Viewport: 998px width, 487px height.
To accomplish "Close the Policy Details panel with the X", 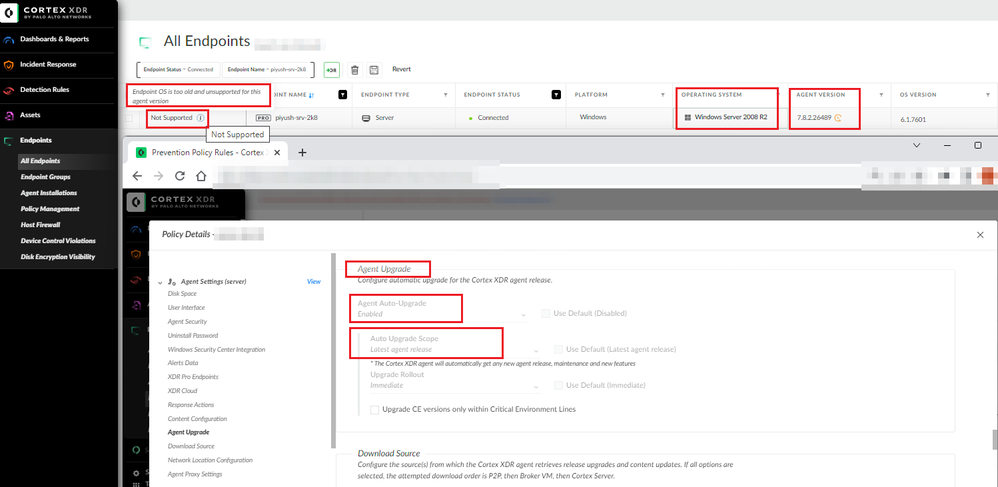I will click(980, 235).
